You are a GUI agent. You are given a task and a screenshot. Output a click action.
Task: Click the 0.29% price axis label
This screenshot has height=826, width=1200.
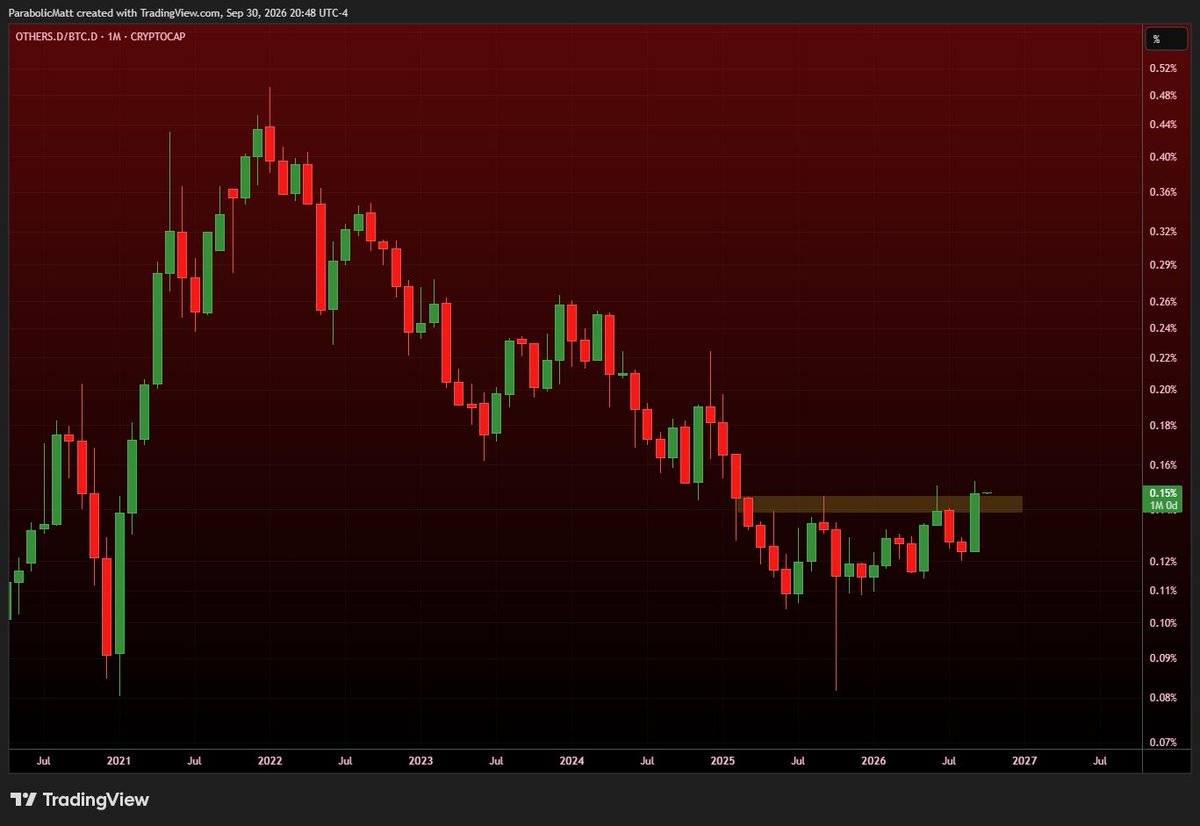click(1162, 265)
